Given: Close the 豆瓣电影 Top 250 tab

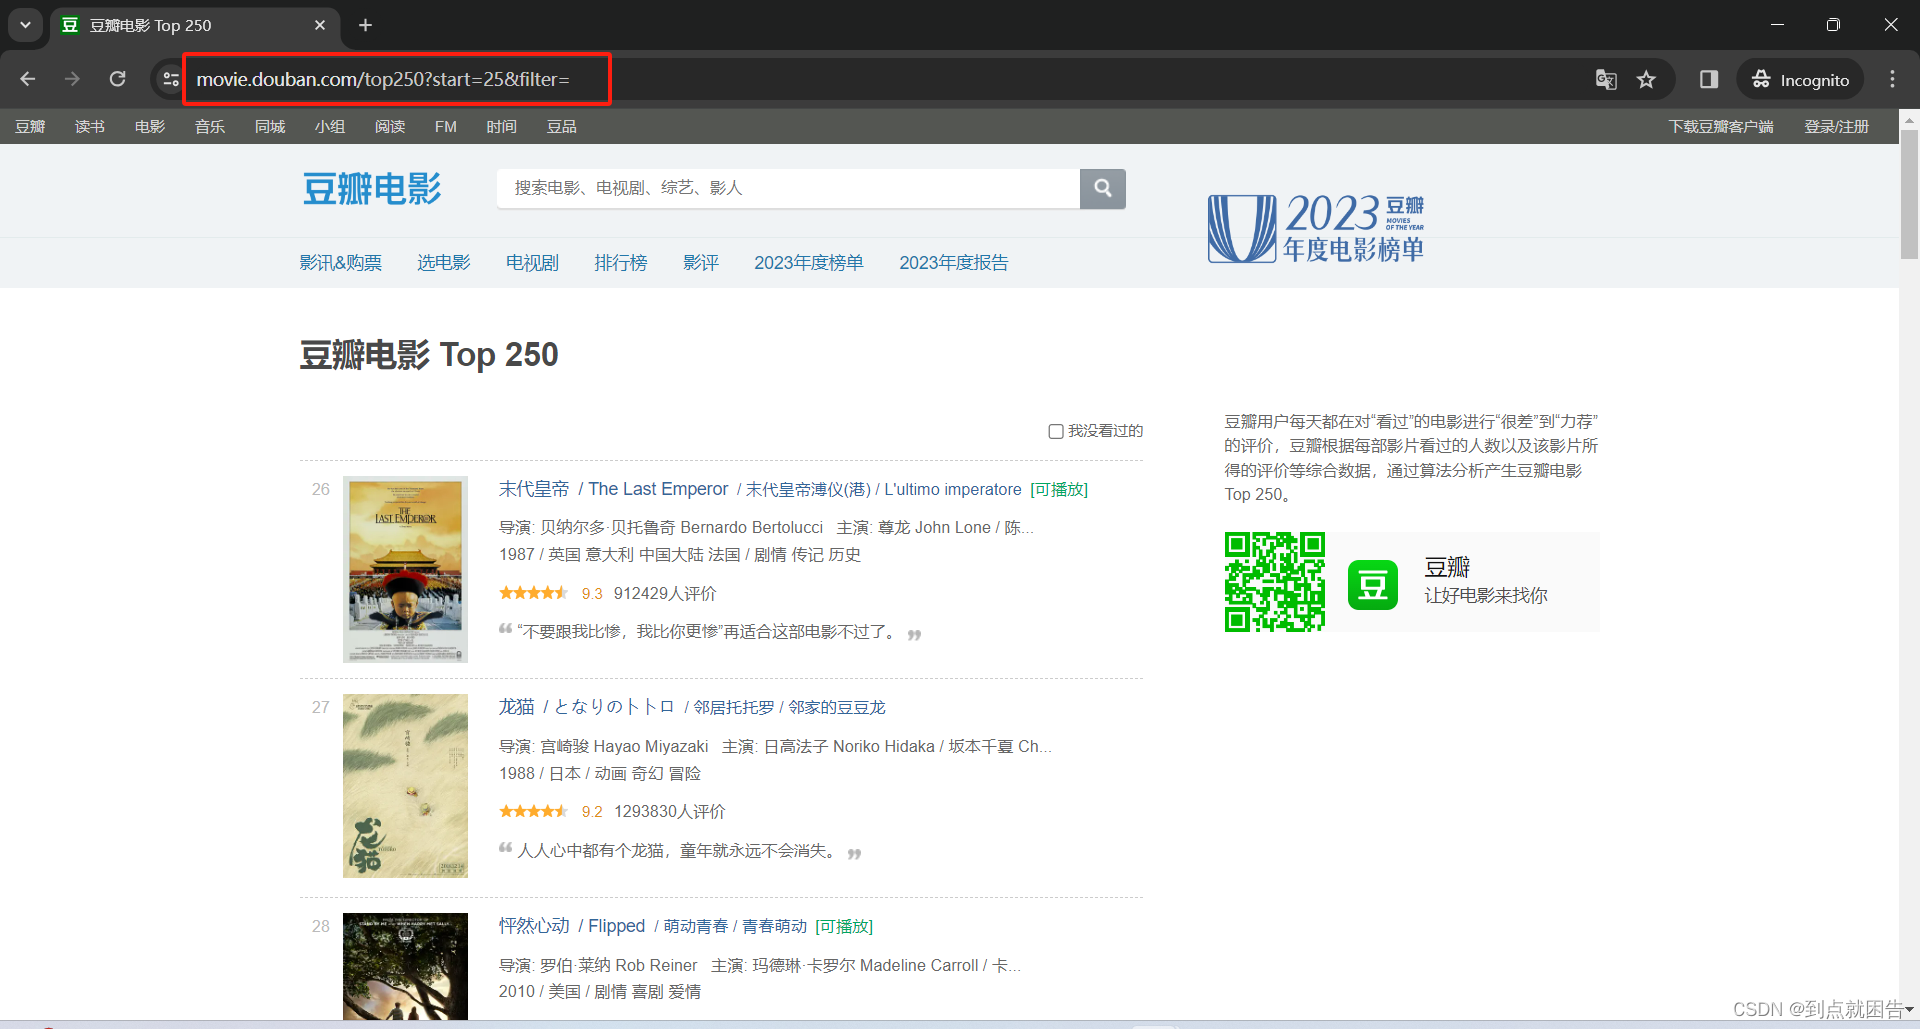Looking at the screenshot, I should (320, 25).
